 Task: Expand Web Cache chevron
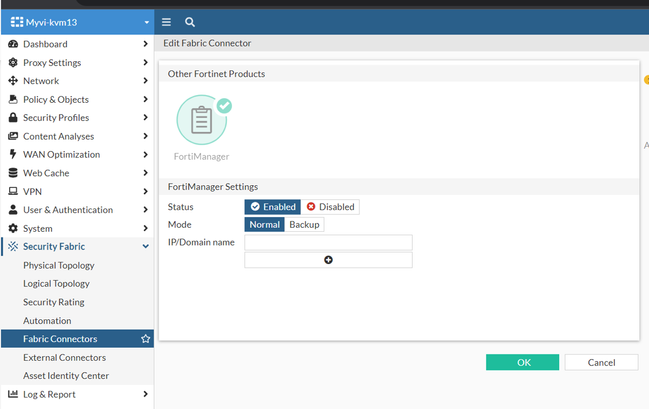tap(145, 173)
